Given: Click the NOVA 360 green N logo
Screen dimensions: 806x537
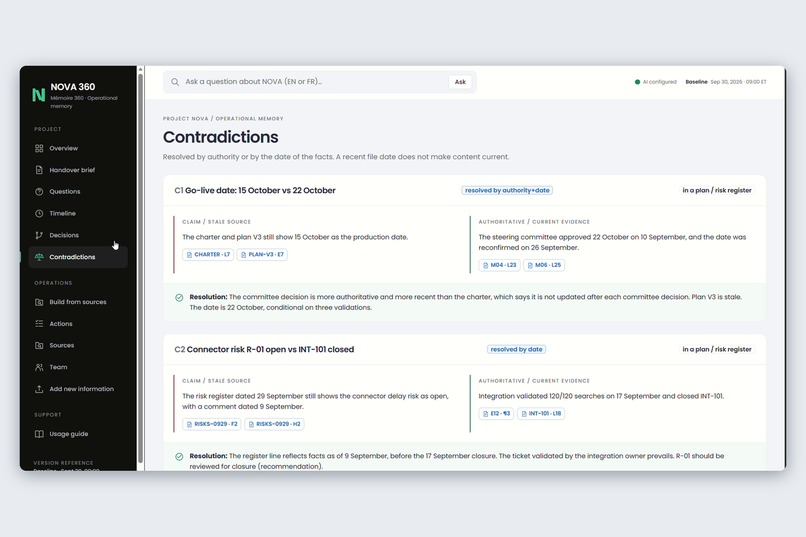Looking at the screenshot, I should pyautogui.click(x=39, y=95).
